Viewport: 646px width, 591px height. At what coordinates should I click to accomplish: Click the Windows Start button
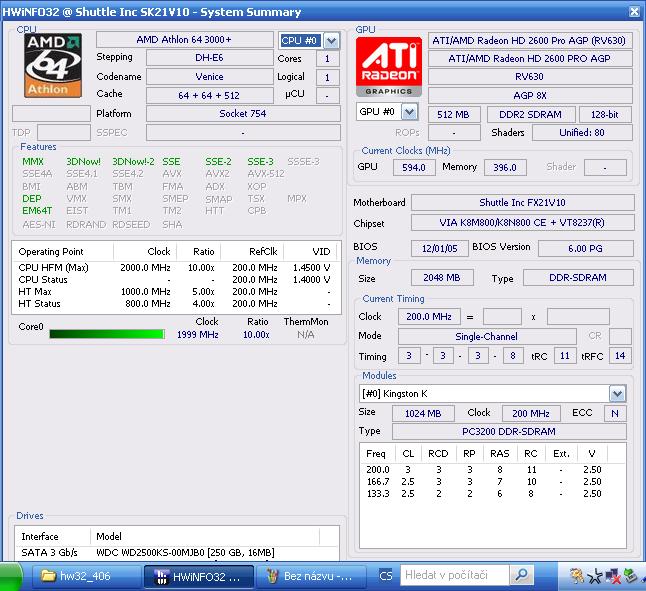point(11,576)
